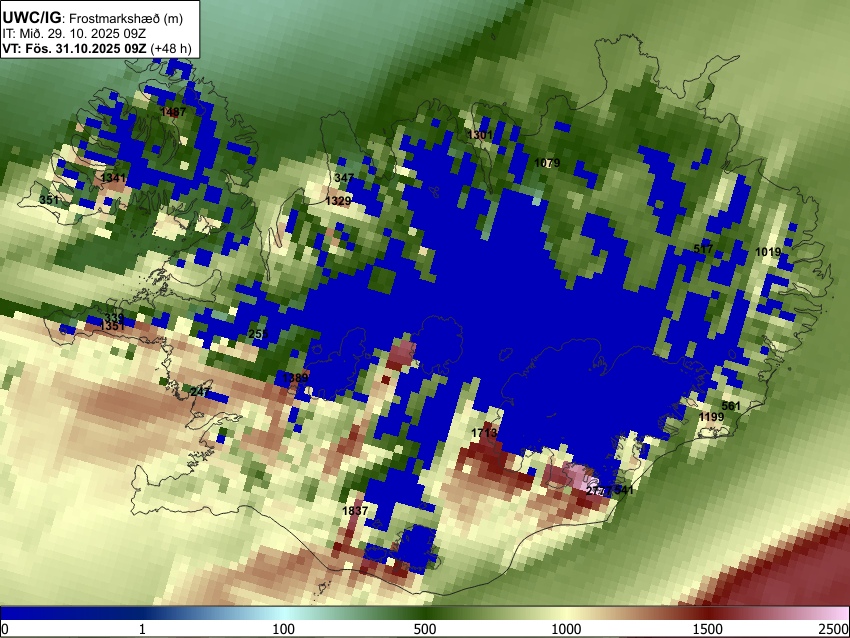Select the '500' legend tick label
The height and width of the screenshot is (638, 850).
[425, 629]
